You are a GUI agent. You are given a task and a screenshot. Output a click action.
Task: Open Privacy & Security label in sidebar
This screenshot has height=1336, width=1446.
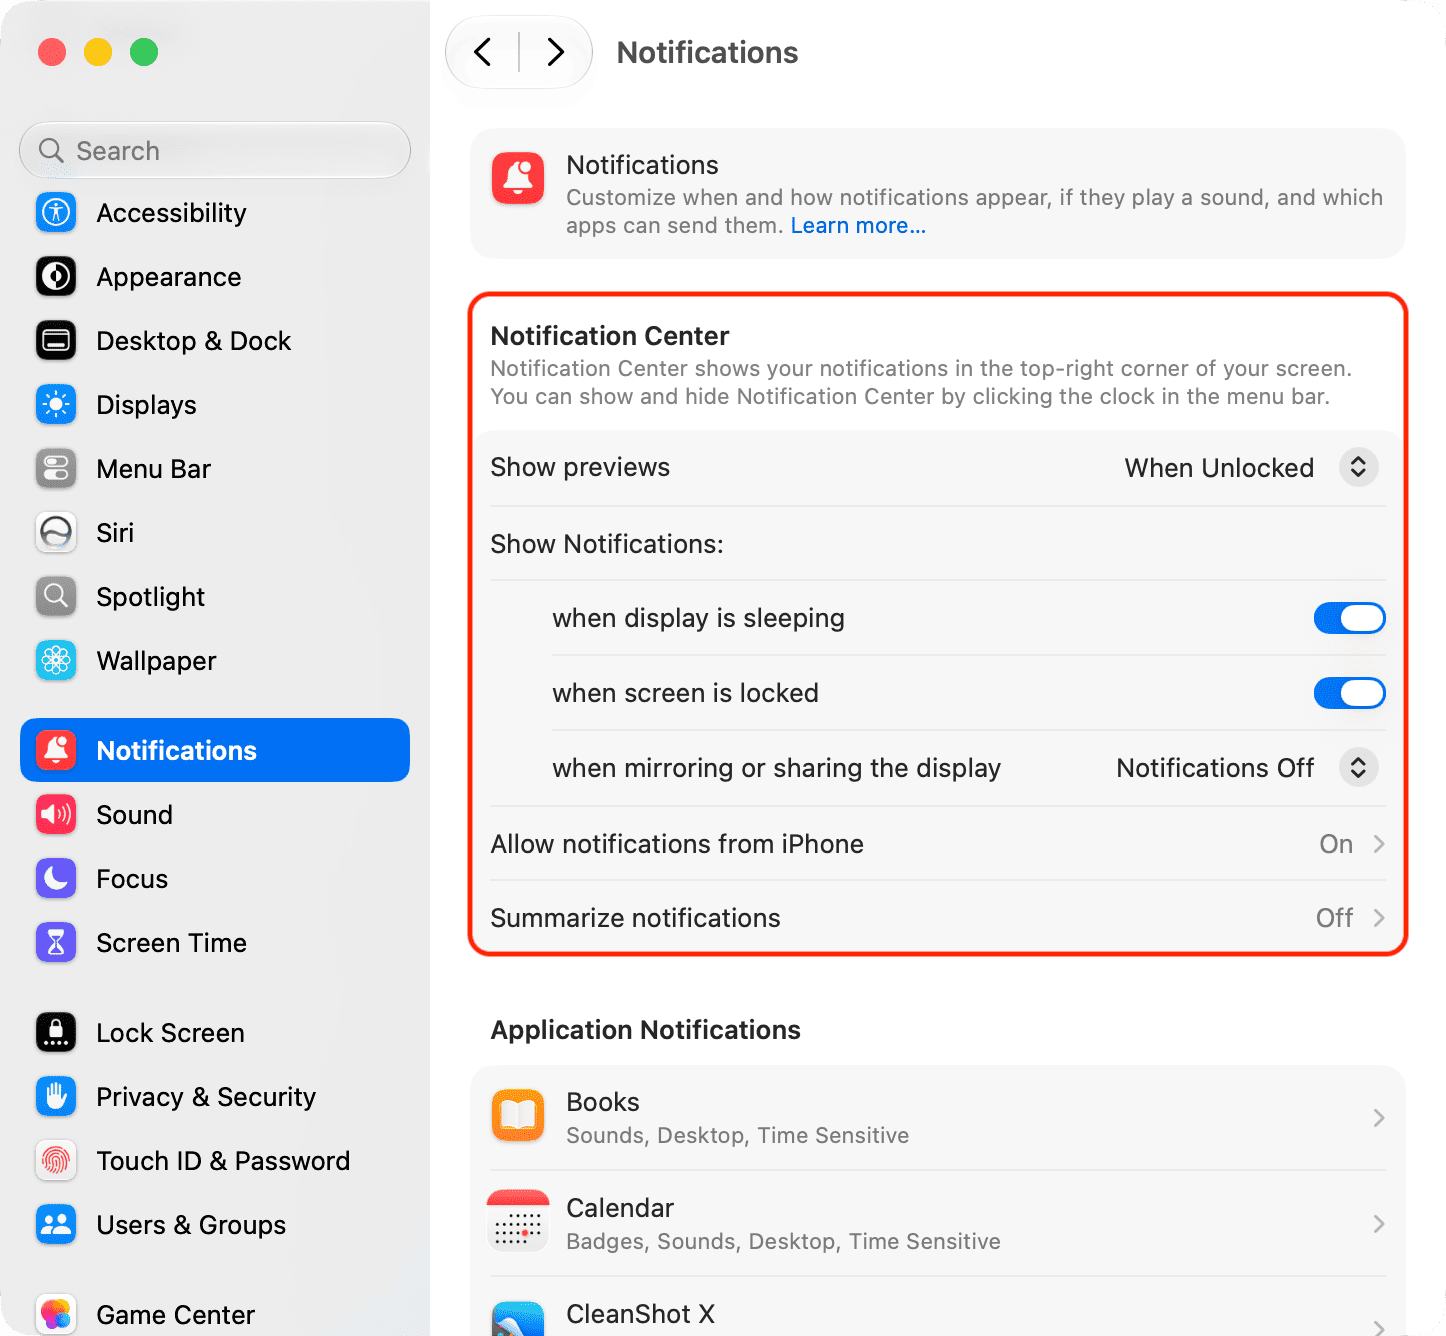pyautogui.click(x=206, y=1097)
